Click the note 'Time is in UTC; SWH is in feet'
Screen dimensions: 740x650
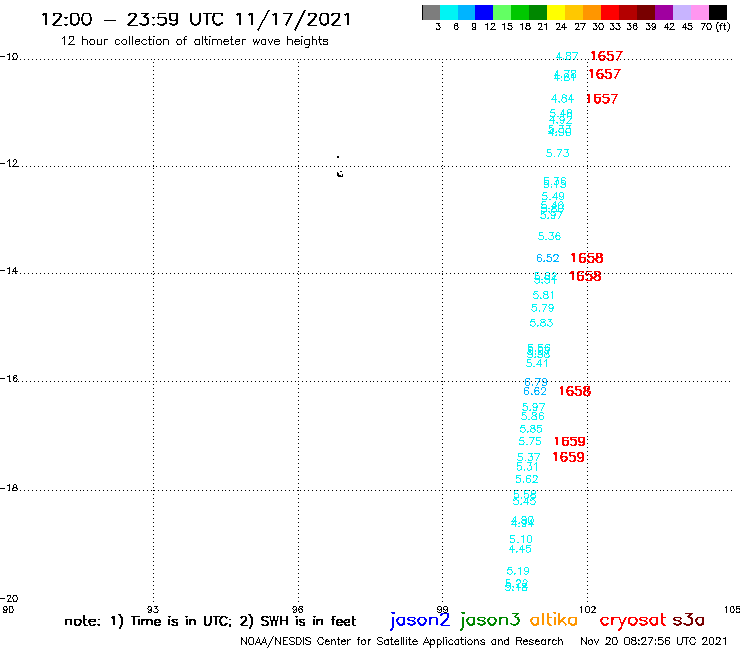tap(210, 621)
